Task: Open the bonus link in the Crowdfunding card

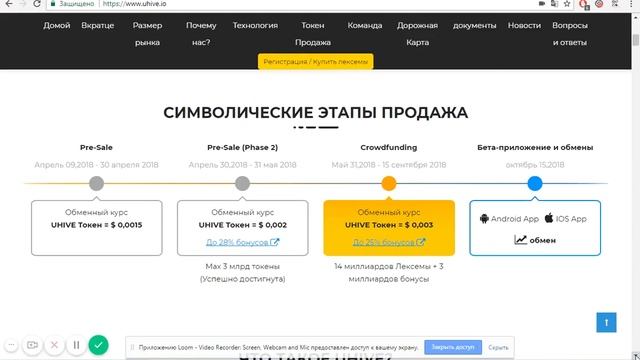Action: tap(389, 242)
